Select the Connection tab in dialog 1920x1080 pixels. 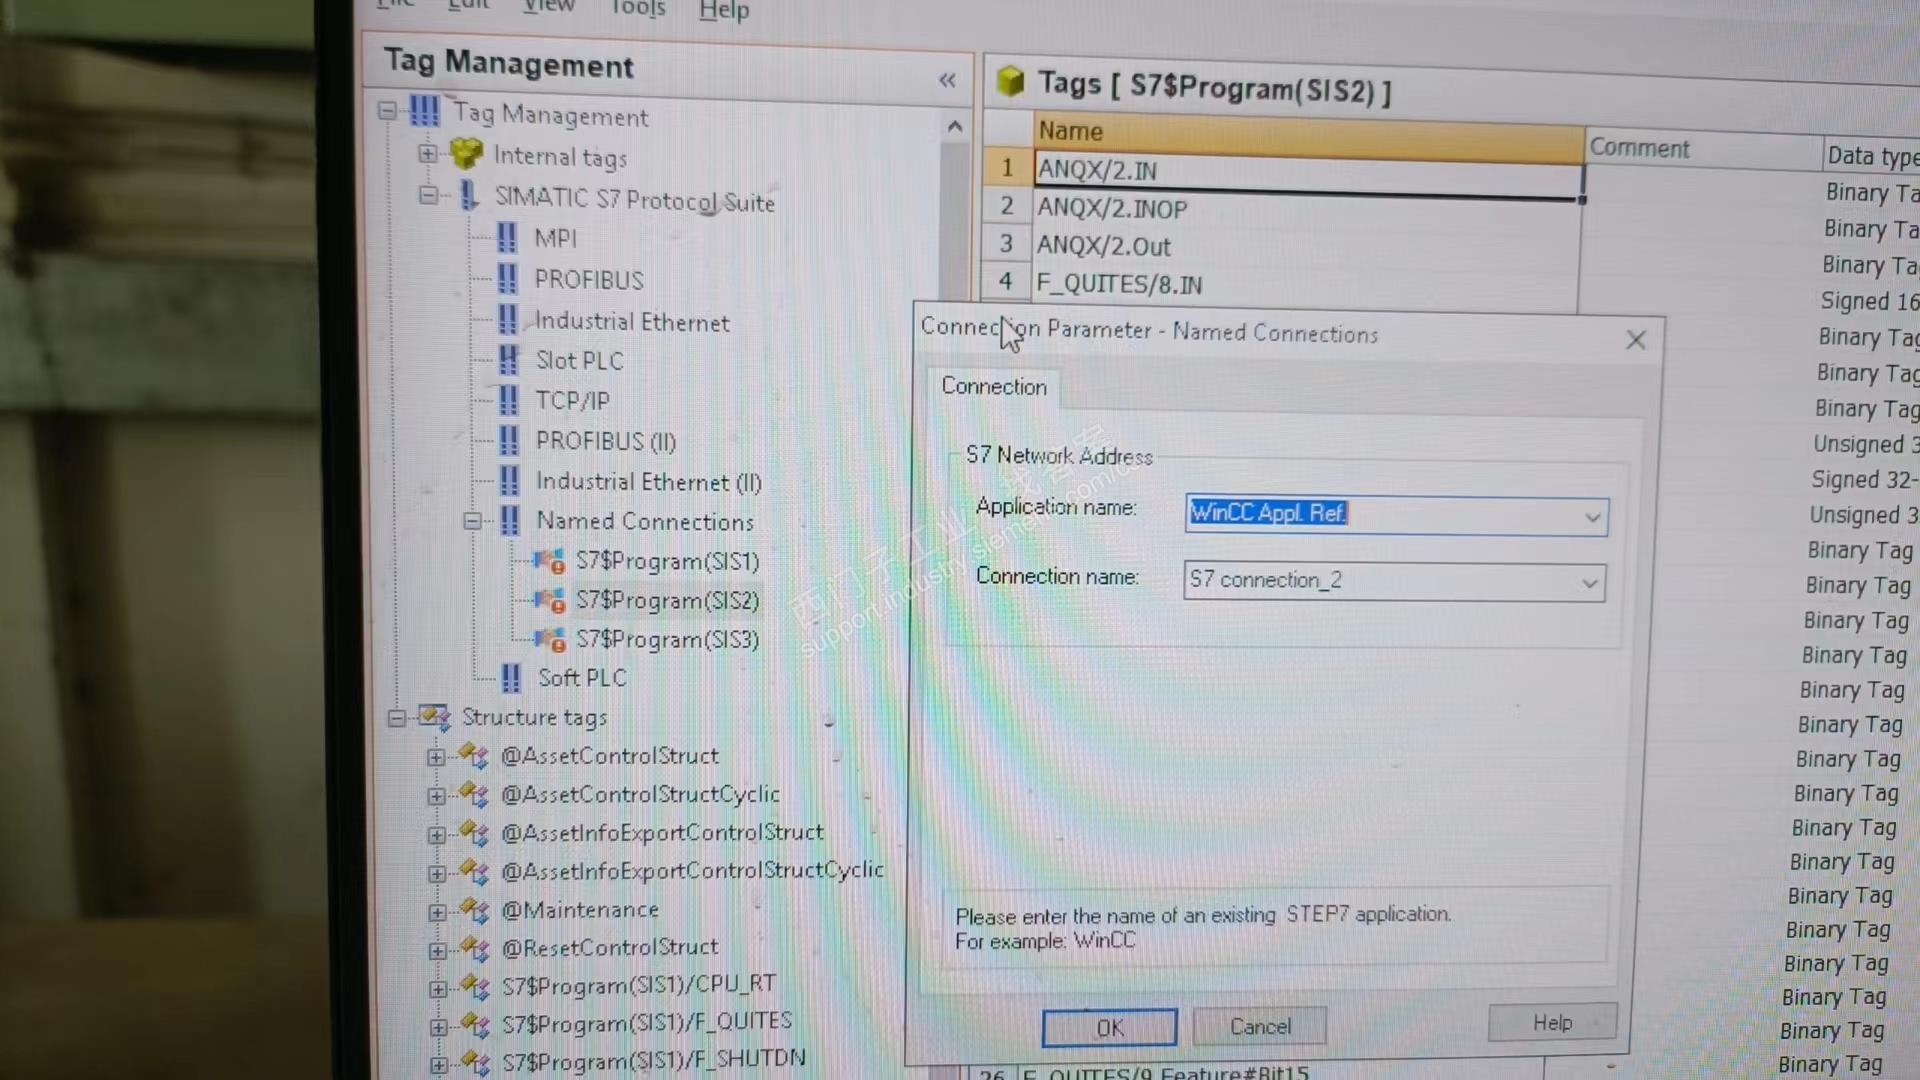tap(993, 387)
